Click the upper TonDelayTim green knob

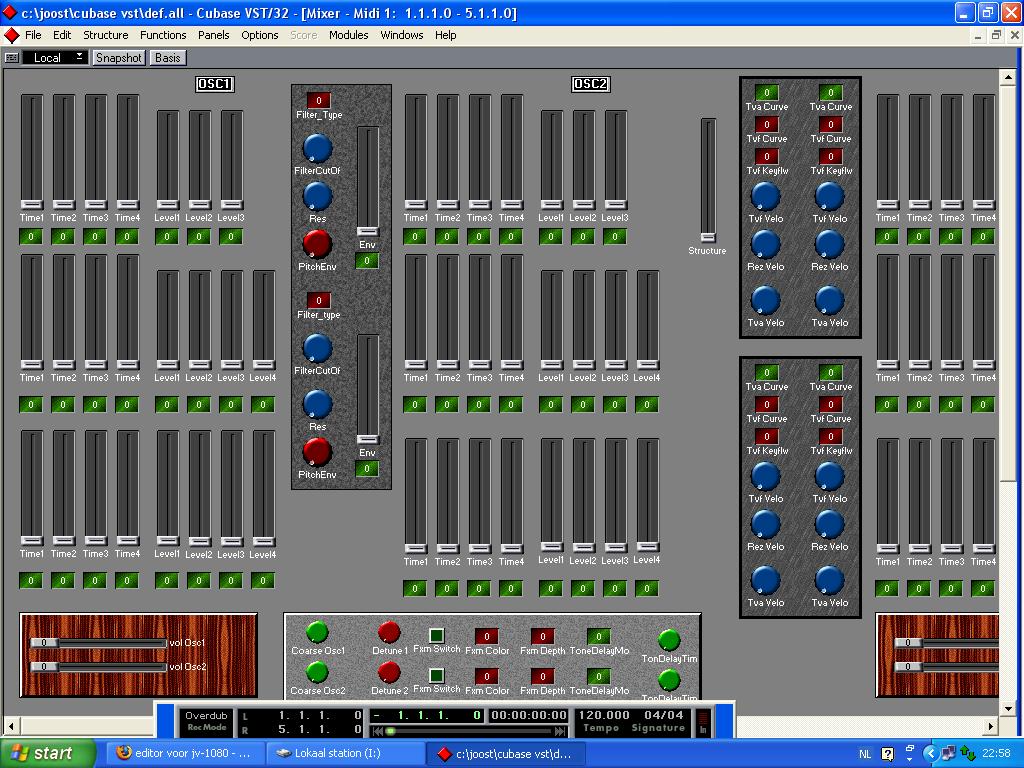[x=669, y=641]
